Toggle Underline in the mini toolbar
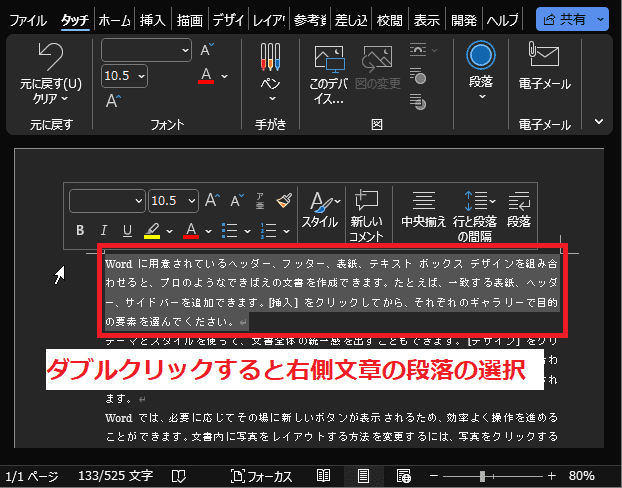 [x=127, y=231]
